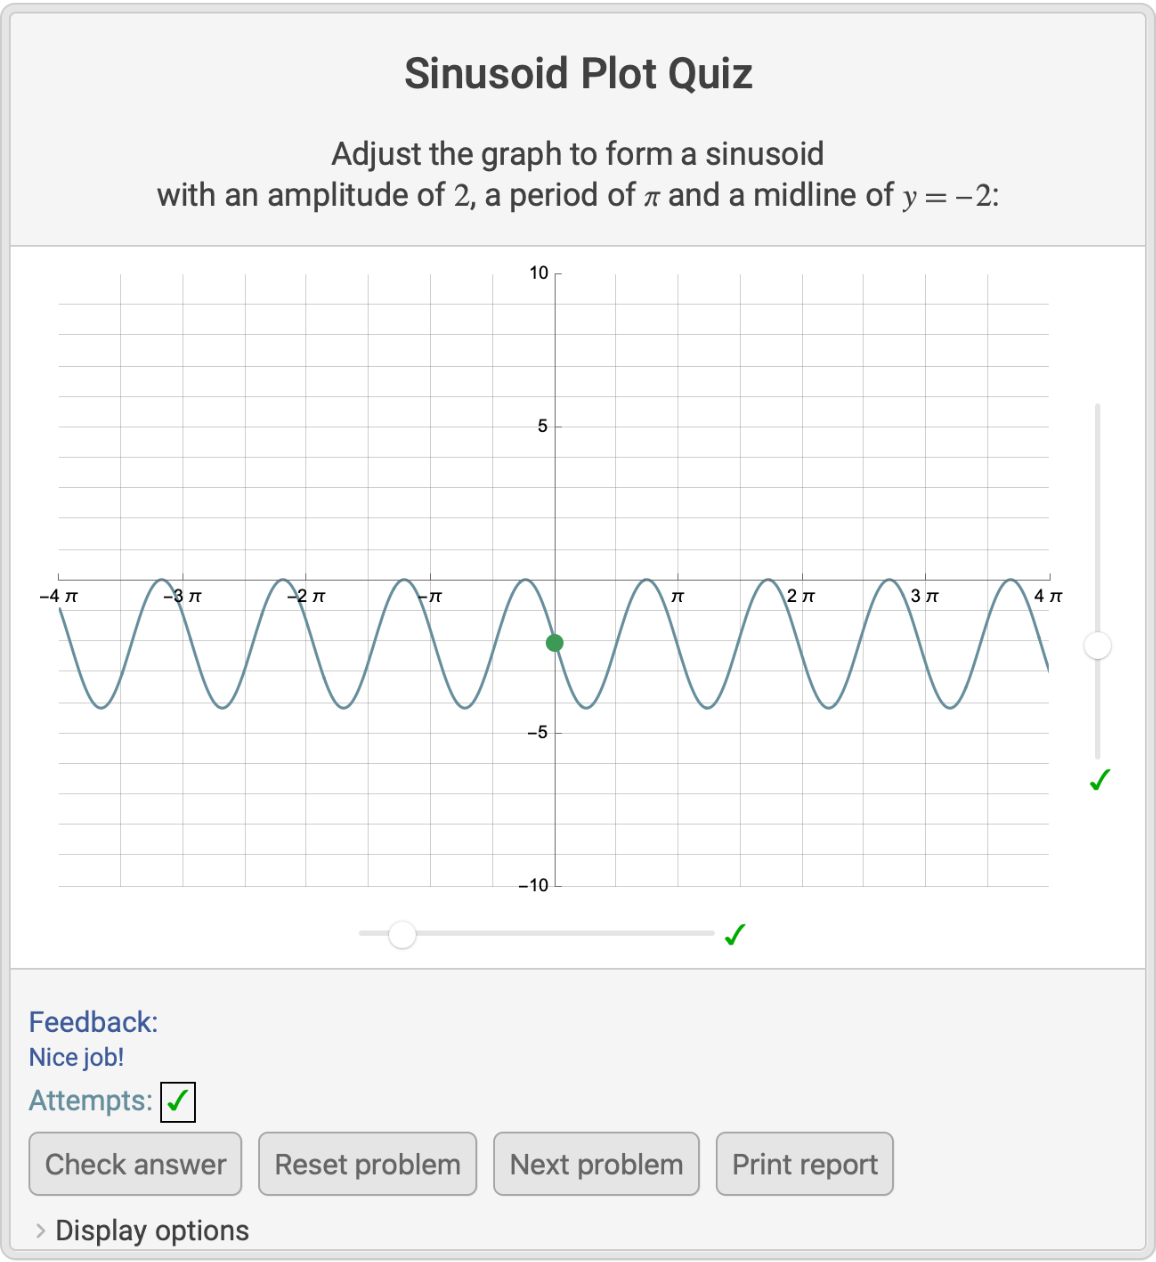1156x1262 pixels.
Task: Click the −5 label on the y-axis
Action: [x=537, y=732]
